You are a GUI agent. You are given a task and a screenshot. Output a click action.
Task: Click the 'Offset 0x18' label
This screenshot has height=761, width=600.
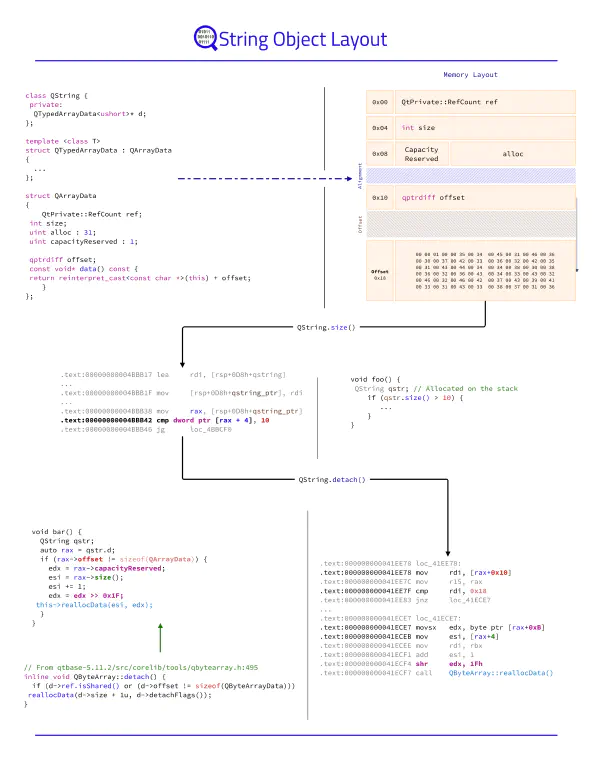pos(380,274)
